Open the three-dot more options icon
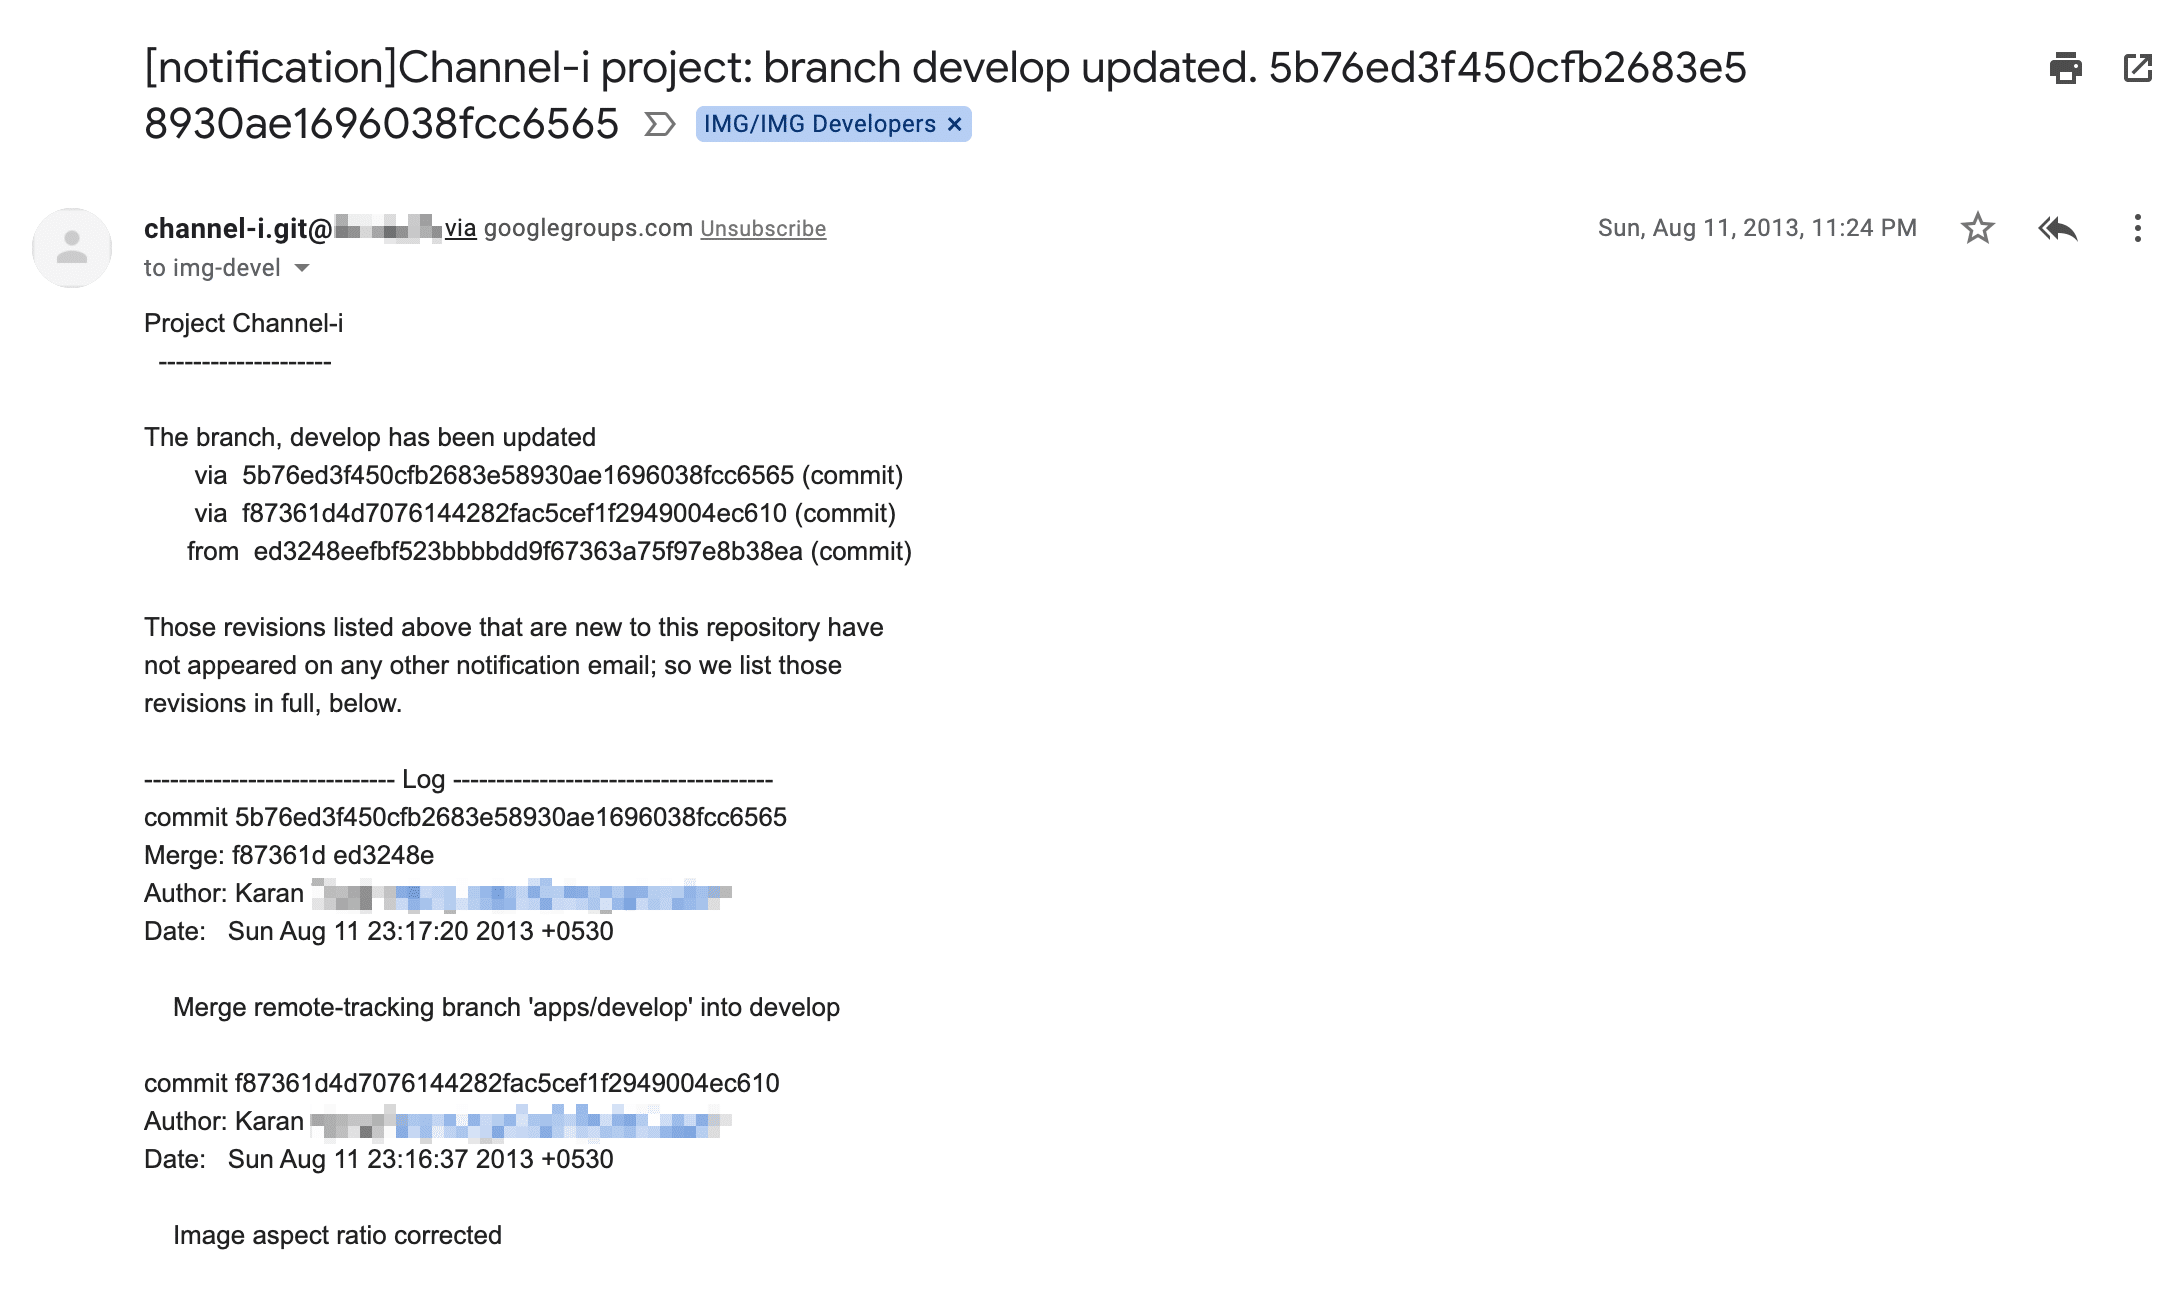Screen dimensions: 2182x1300 2137,228
